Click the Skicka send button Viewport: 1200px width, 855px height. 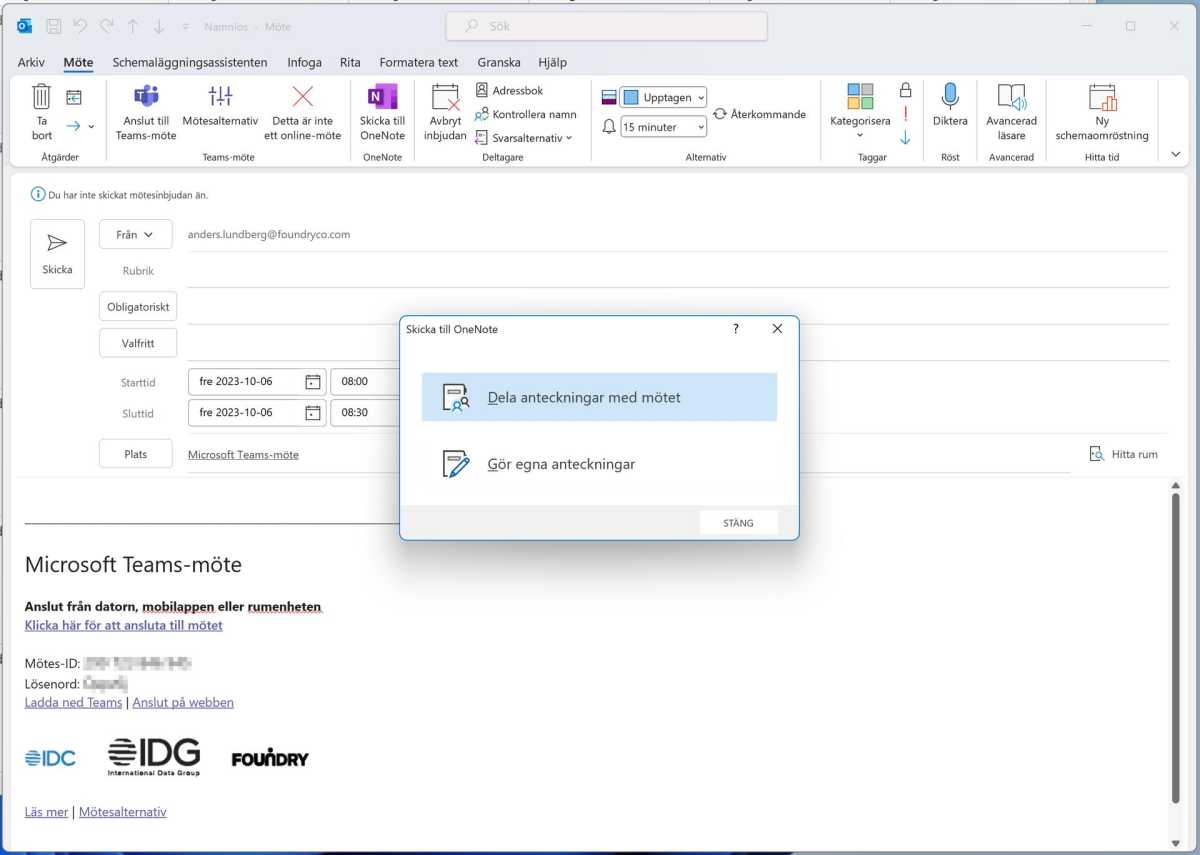pos(57,254)
